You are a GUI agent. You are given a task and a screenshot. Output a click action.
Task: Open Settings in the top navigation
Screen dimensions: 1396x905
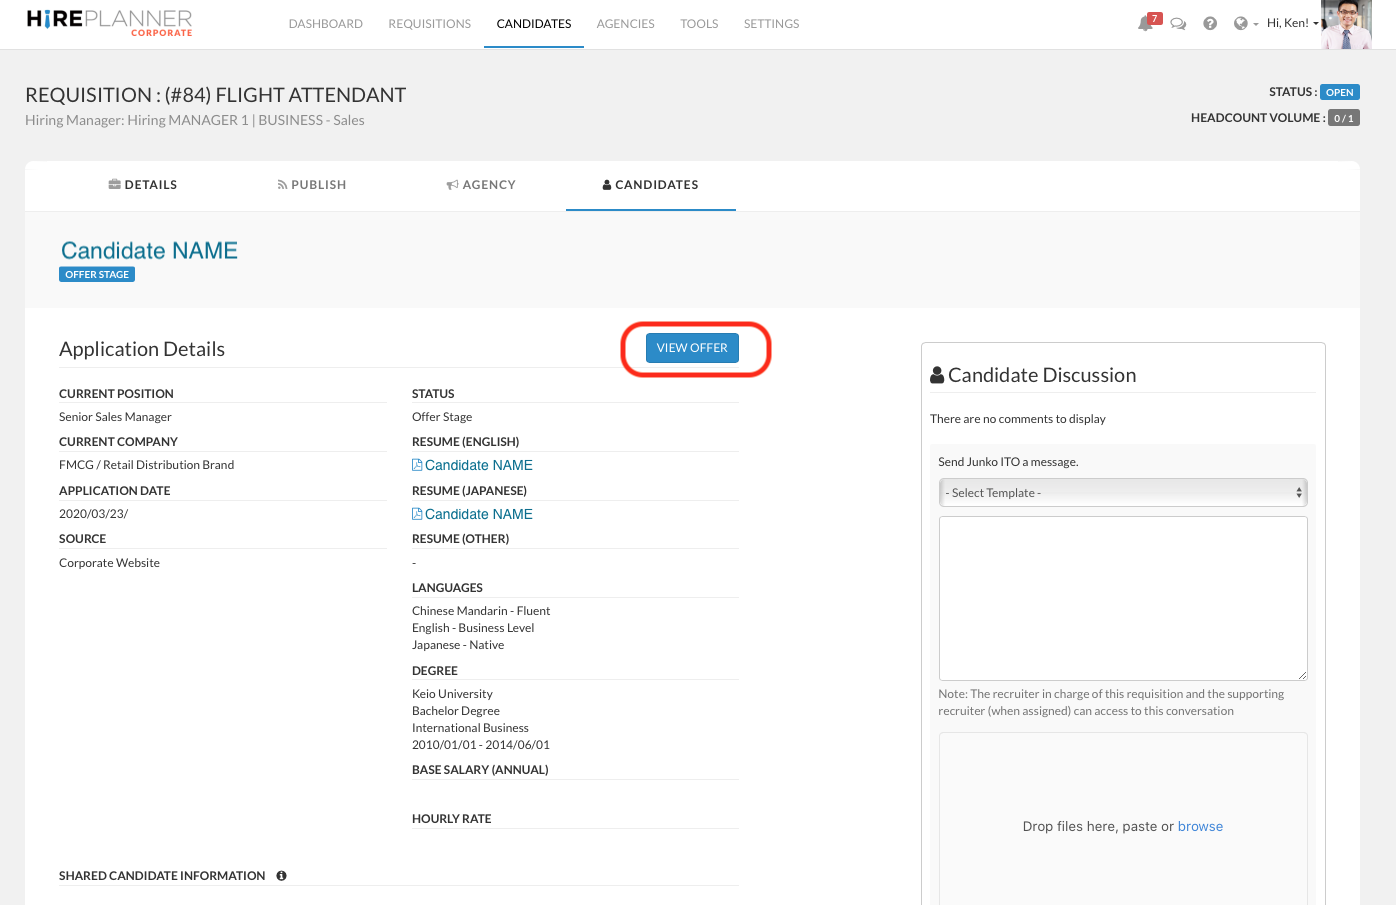point(771,24)
